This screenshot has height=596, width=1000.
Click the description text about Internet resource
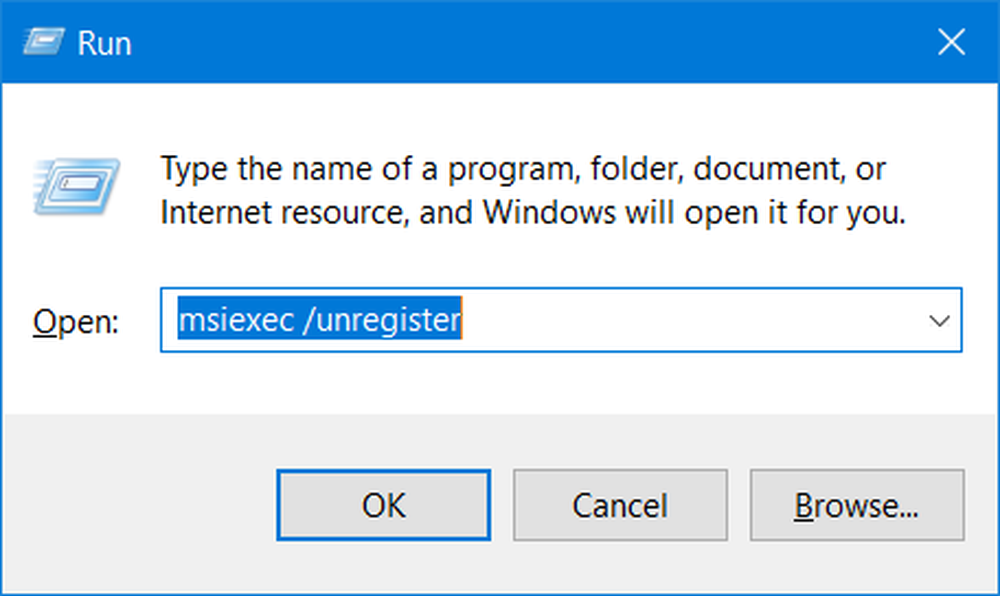pos(533,212)
